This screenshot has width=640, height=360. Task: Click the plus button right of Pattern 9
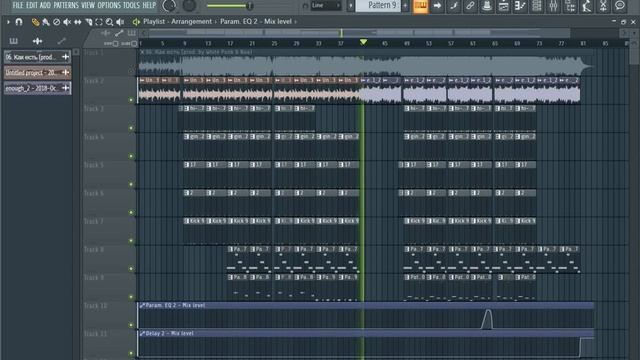point(405,6)
